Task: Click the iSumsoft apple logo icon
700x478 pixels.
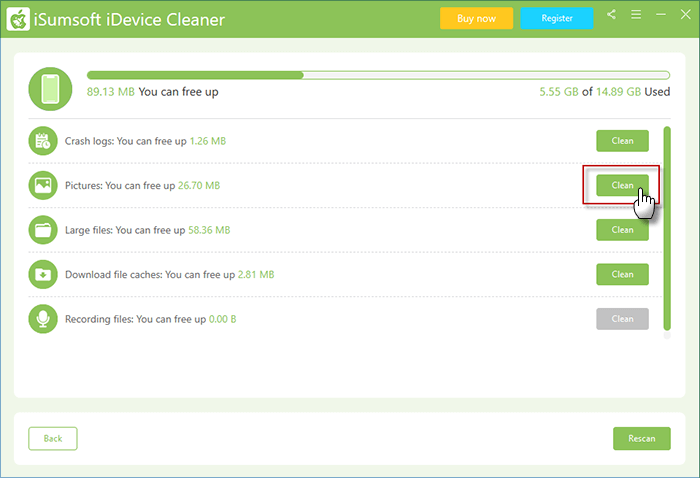Action: (x=18, y=19)
